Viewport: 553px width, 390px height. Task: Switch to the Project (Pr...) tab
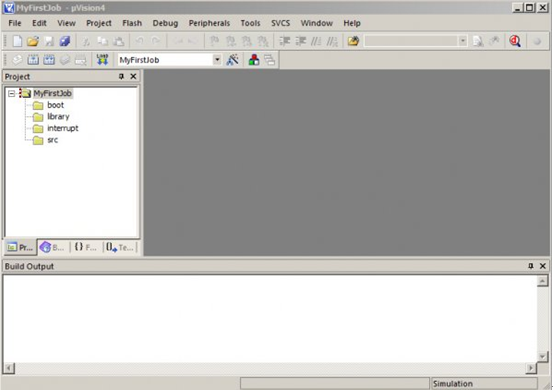(x=20, y=247)
